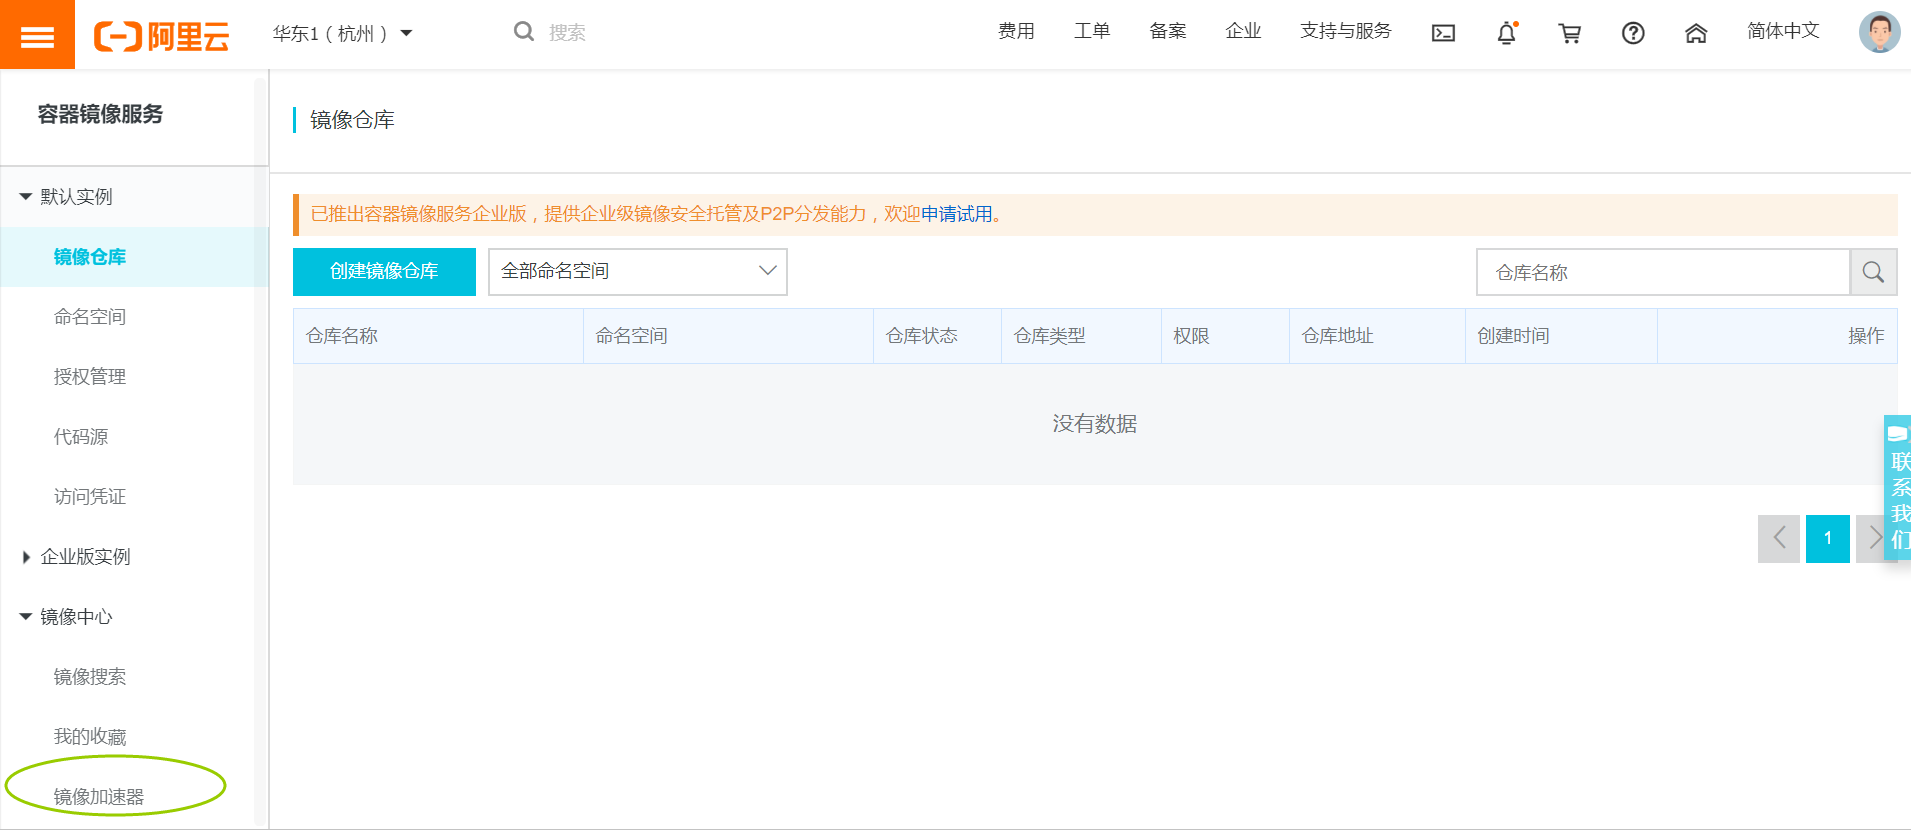The width and height of the screenshot is (1911, 830).
Task: Open 镜像加速器 in the sidebar
Action: (99, 796)
